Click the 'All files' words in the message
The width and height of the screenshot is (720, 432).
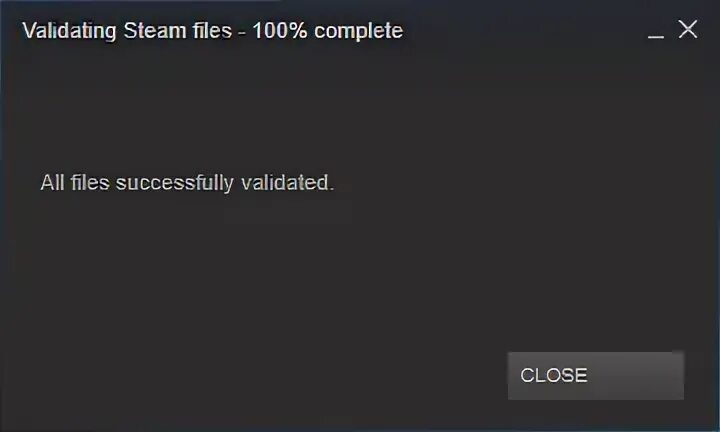pos(75,183)
